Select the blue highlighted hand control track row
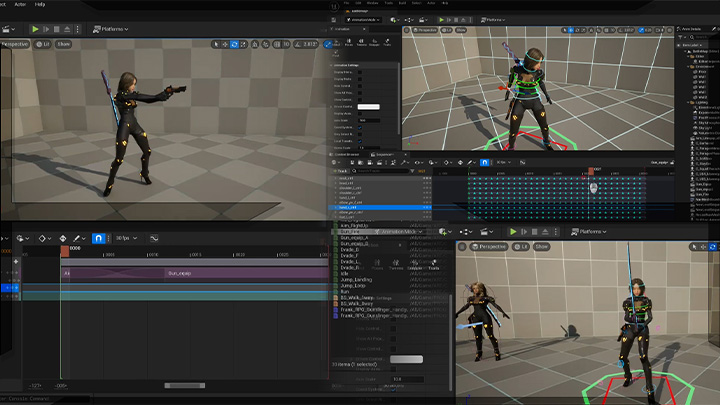The height and width of the screenshot is (405, 720). (x=380, y=208)
